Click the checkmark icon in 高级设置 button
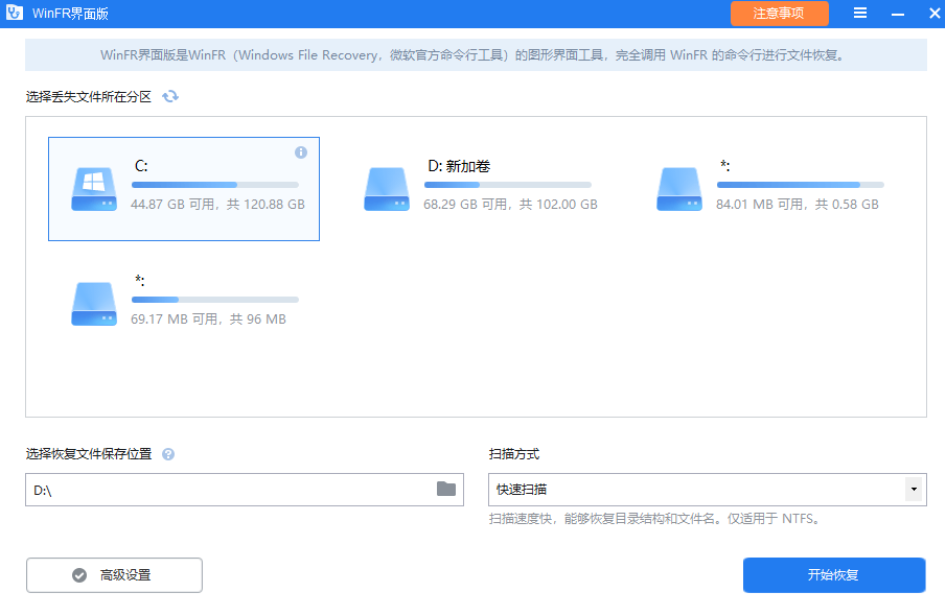Viewport: 945px width, 614px height. pos(80,575)
